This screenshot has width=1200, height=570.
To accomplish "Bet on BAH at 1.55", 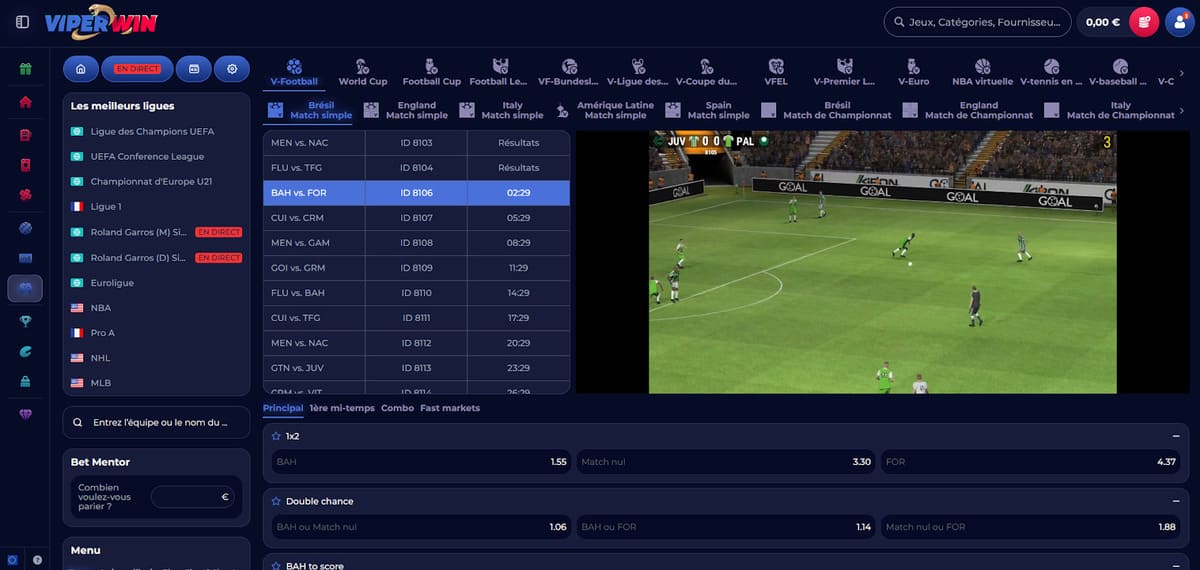I will [421, 462].
